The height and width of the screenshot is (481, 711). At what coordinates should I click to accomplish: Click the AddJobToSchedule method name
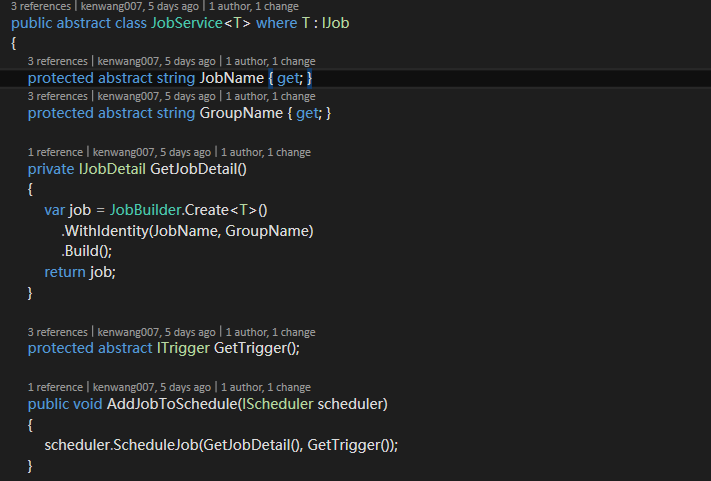172,404
